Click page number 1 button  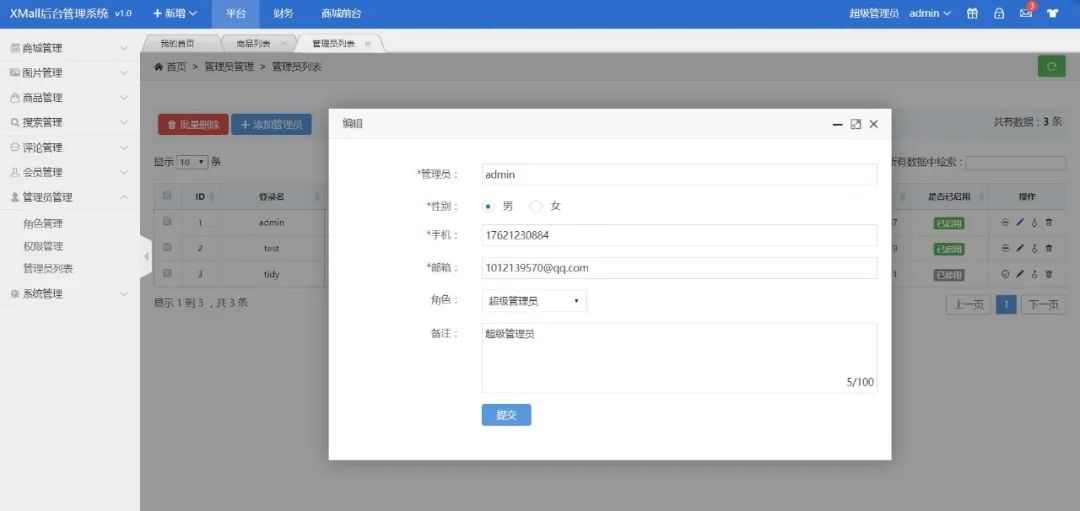tap(1006, 304)
